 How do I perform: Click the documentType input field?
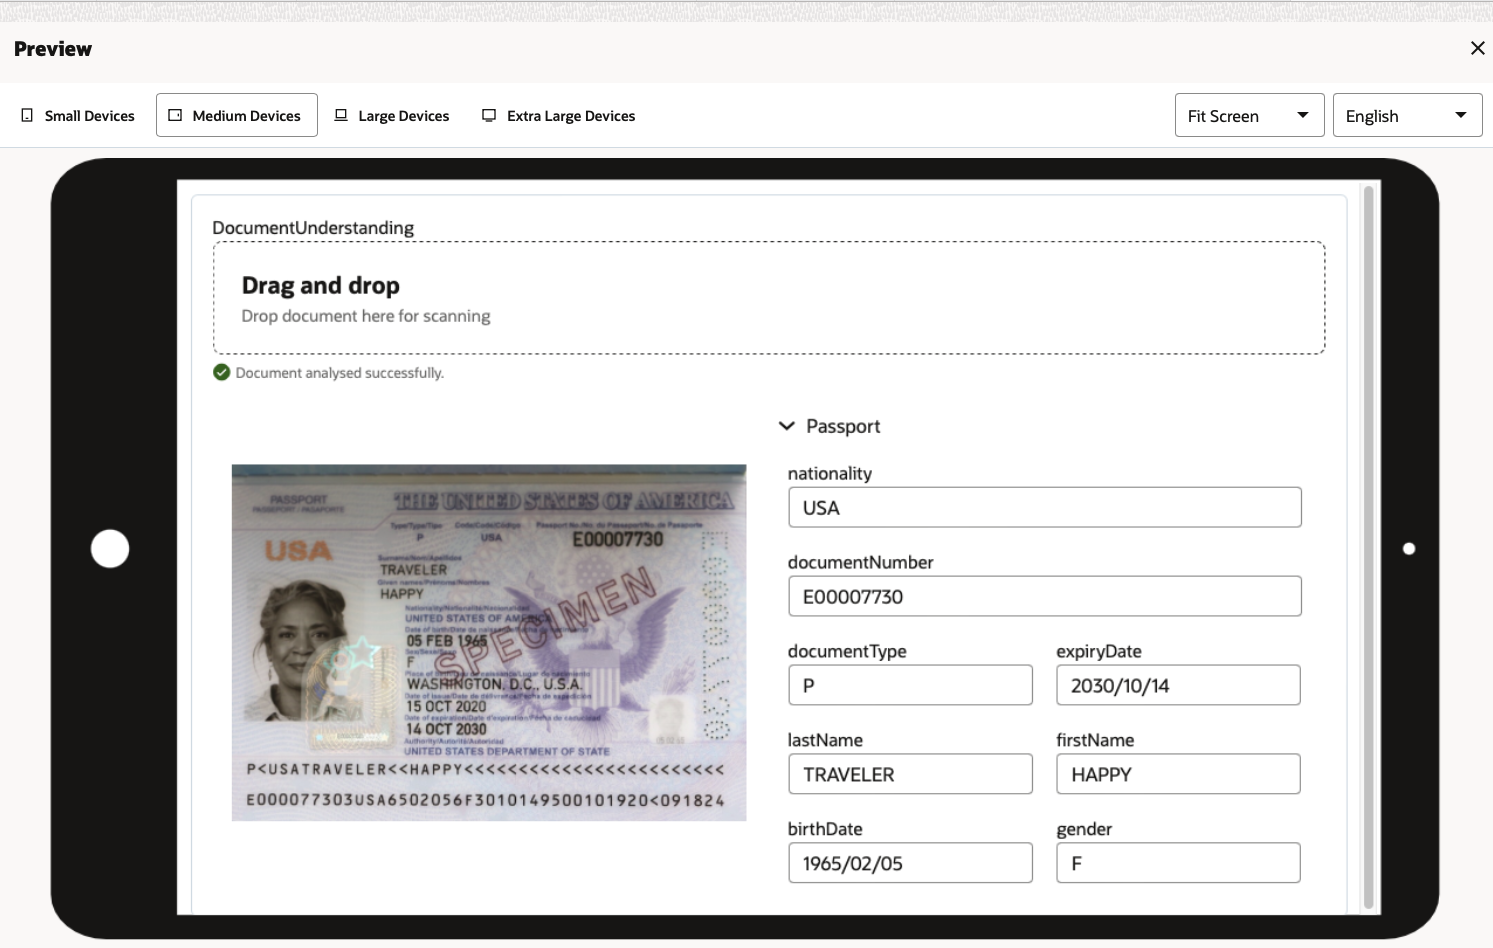coord(910,685)
